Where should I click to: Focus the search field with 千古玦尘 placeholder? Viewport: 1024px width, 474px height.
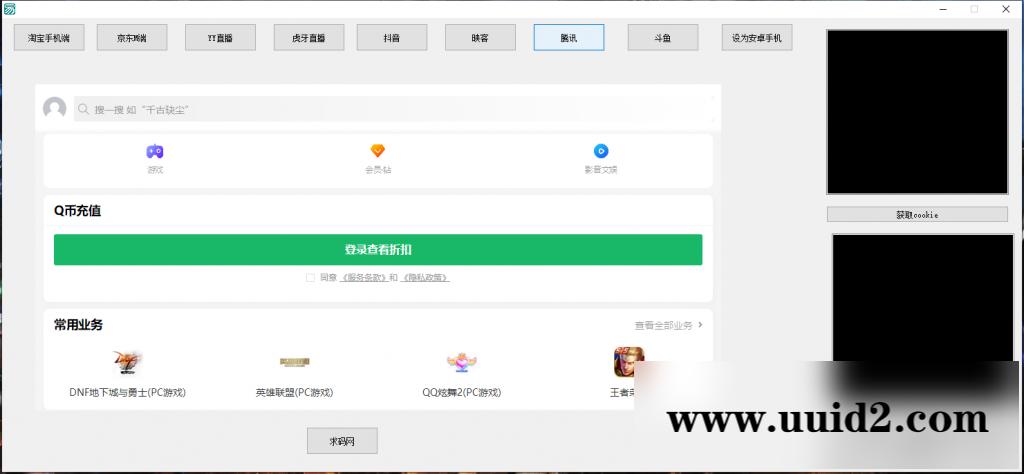tap(393, 109)
